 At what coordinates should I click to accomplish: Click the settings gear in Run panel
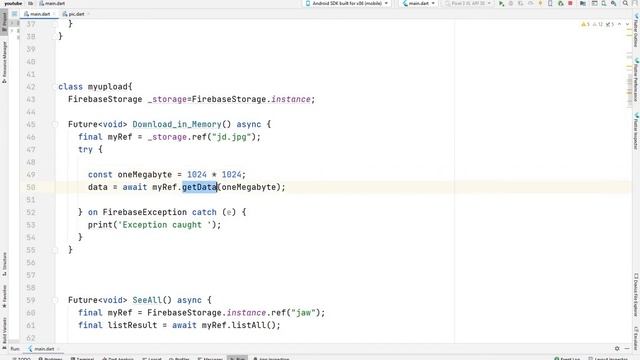point(617,349)
